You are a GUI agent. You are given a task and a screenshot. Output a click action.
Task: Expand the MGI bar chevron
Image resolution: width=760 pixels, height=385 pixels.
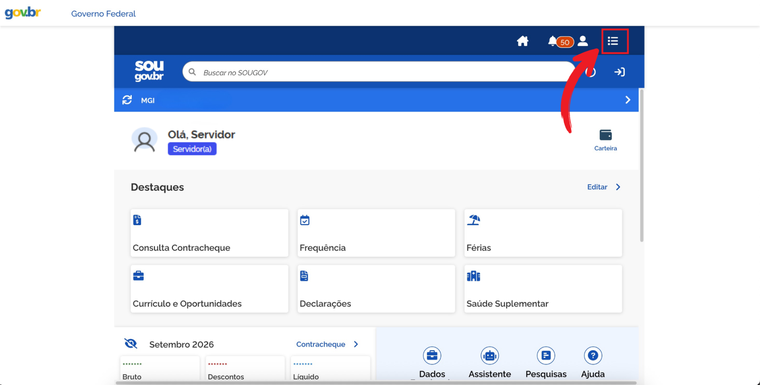[x=628, y=100]
